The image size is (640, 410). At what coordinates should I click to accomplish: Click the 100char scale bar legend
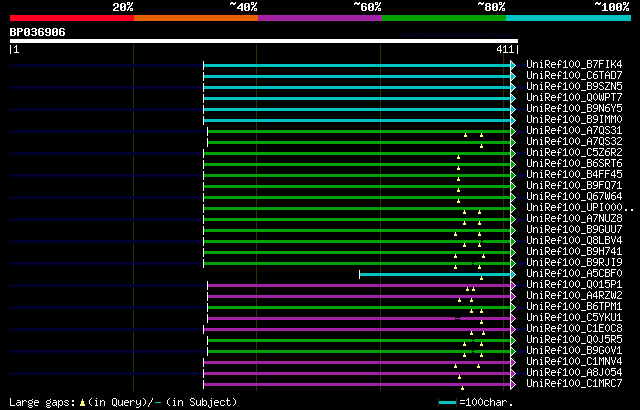pos(447,403)
